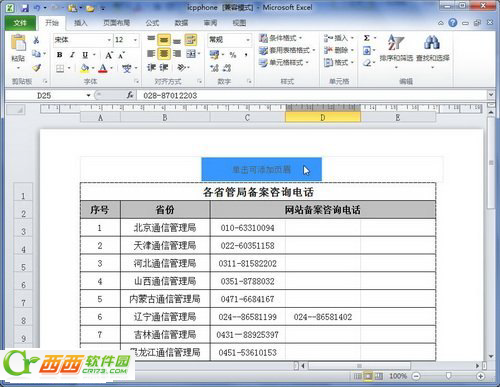Click the blue add-header box
The width and height of the screenshot is (500, 387).
tap(262, 169)
